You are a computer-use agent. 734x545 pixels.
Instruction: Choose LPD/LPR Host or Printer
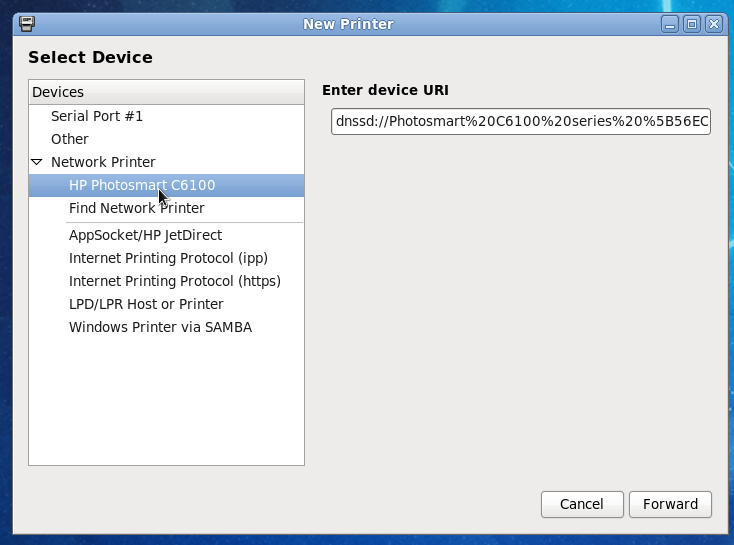146,304
